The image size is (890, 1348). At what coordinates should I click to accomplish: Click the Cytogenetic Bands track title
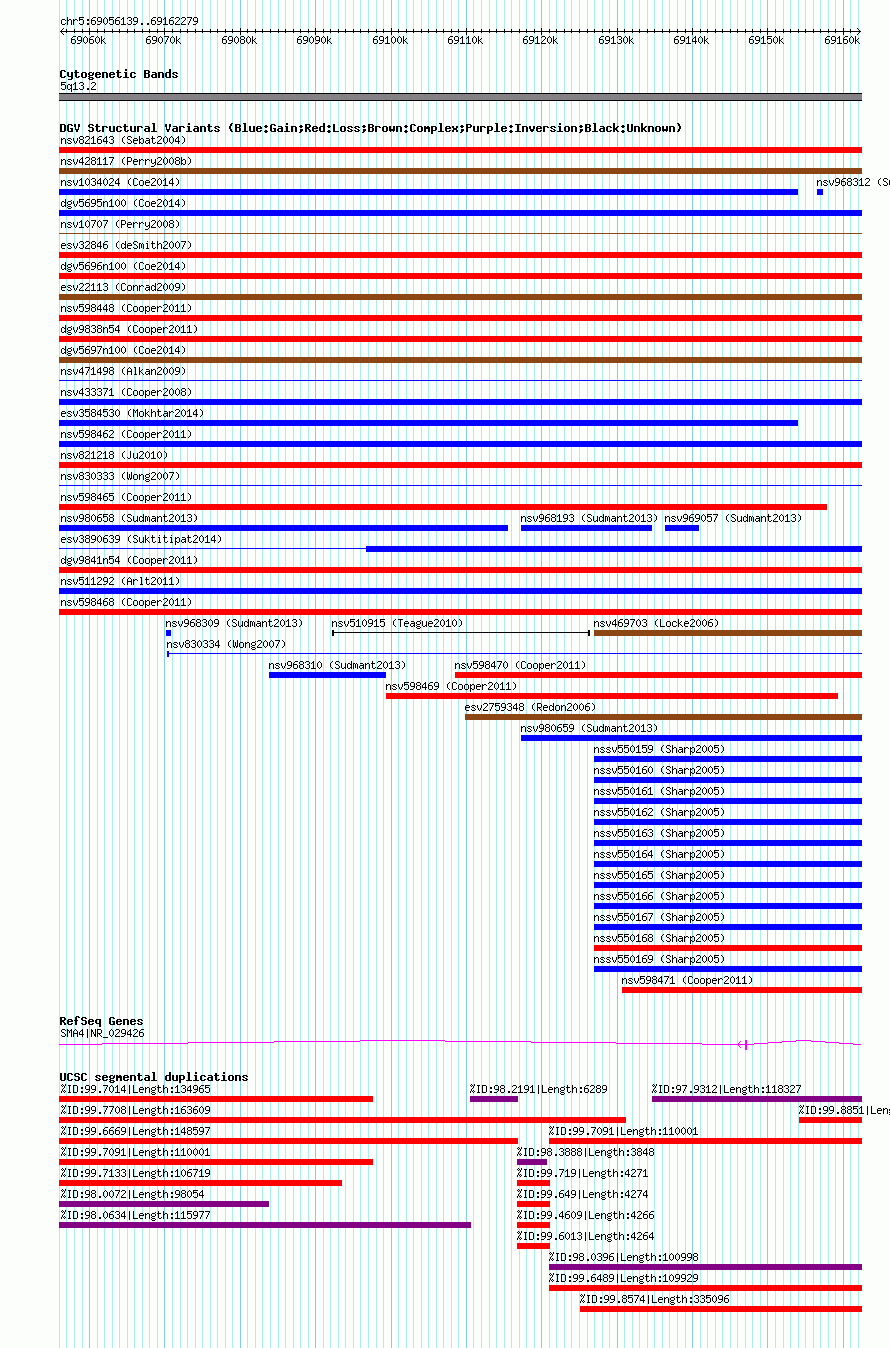(119, 74)
